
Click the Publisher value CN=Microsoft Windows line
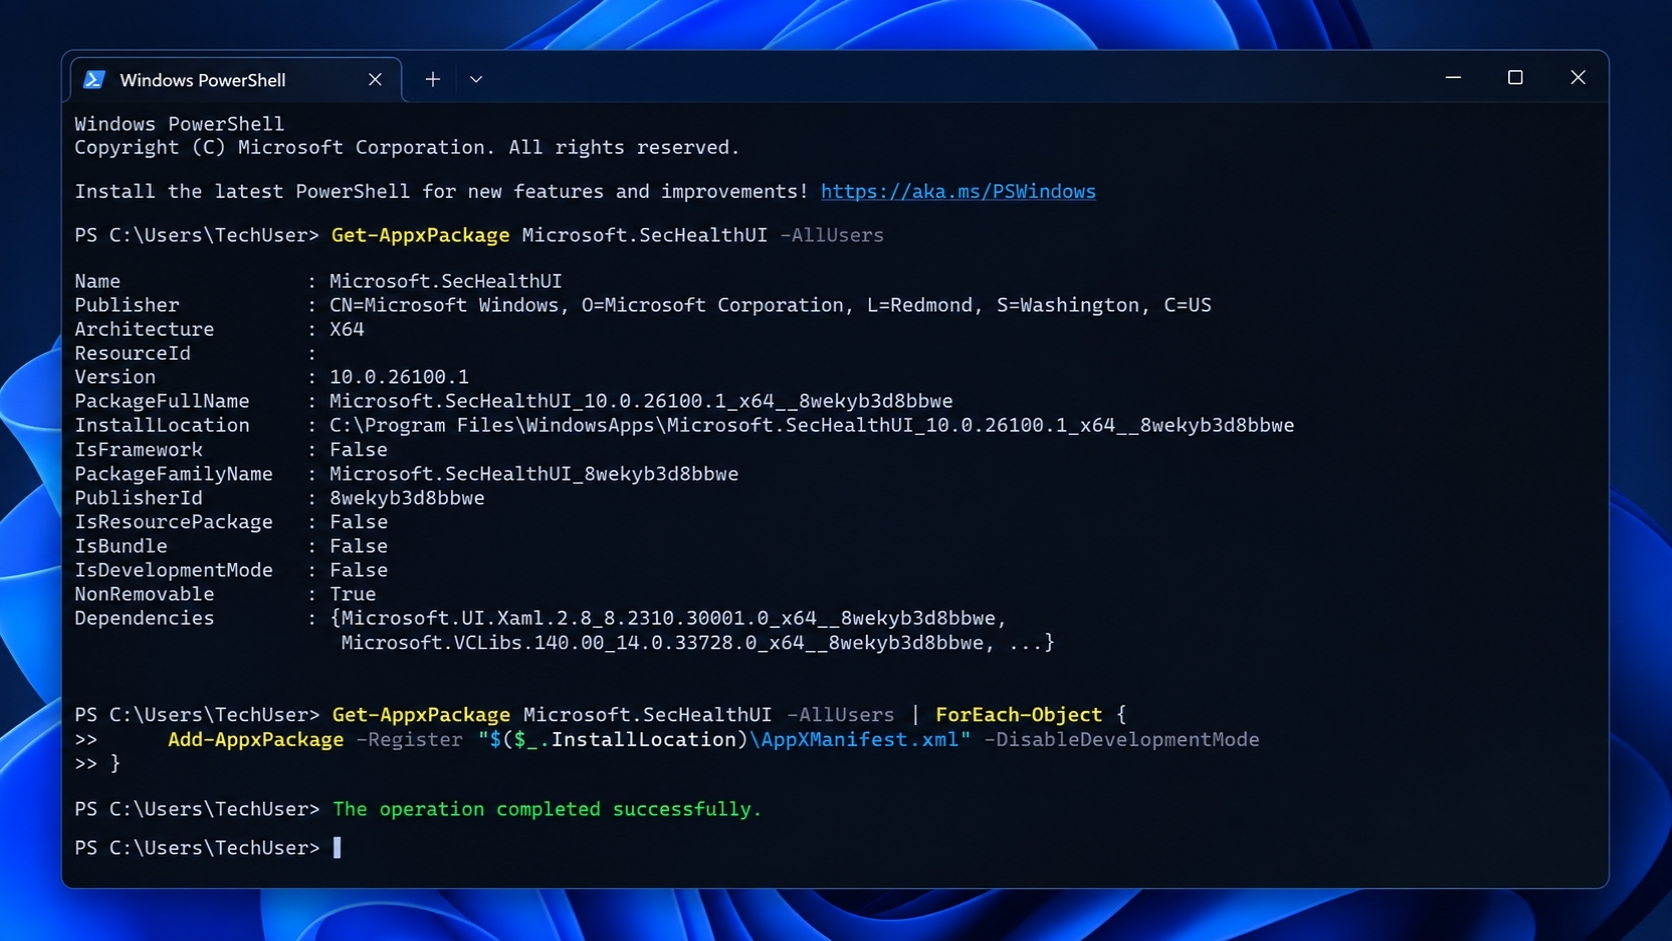770,305
